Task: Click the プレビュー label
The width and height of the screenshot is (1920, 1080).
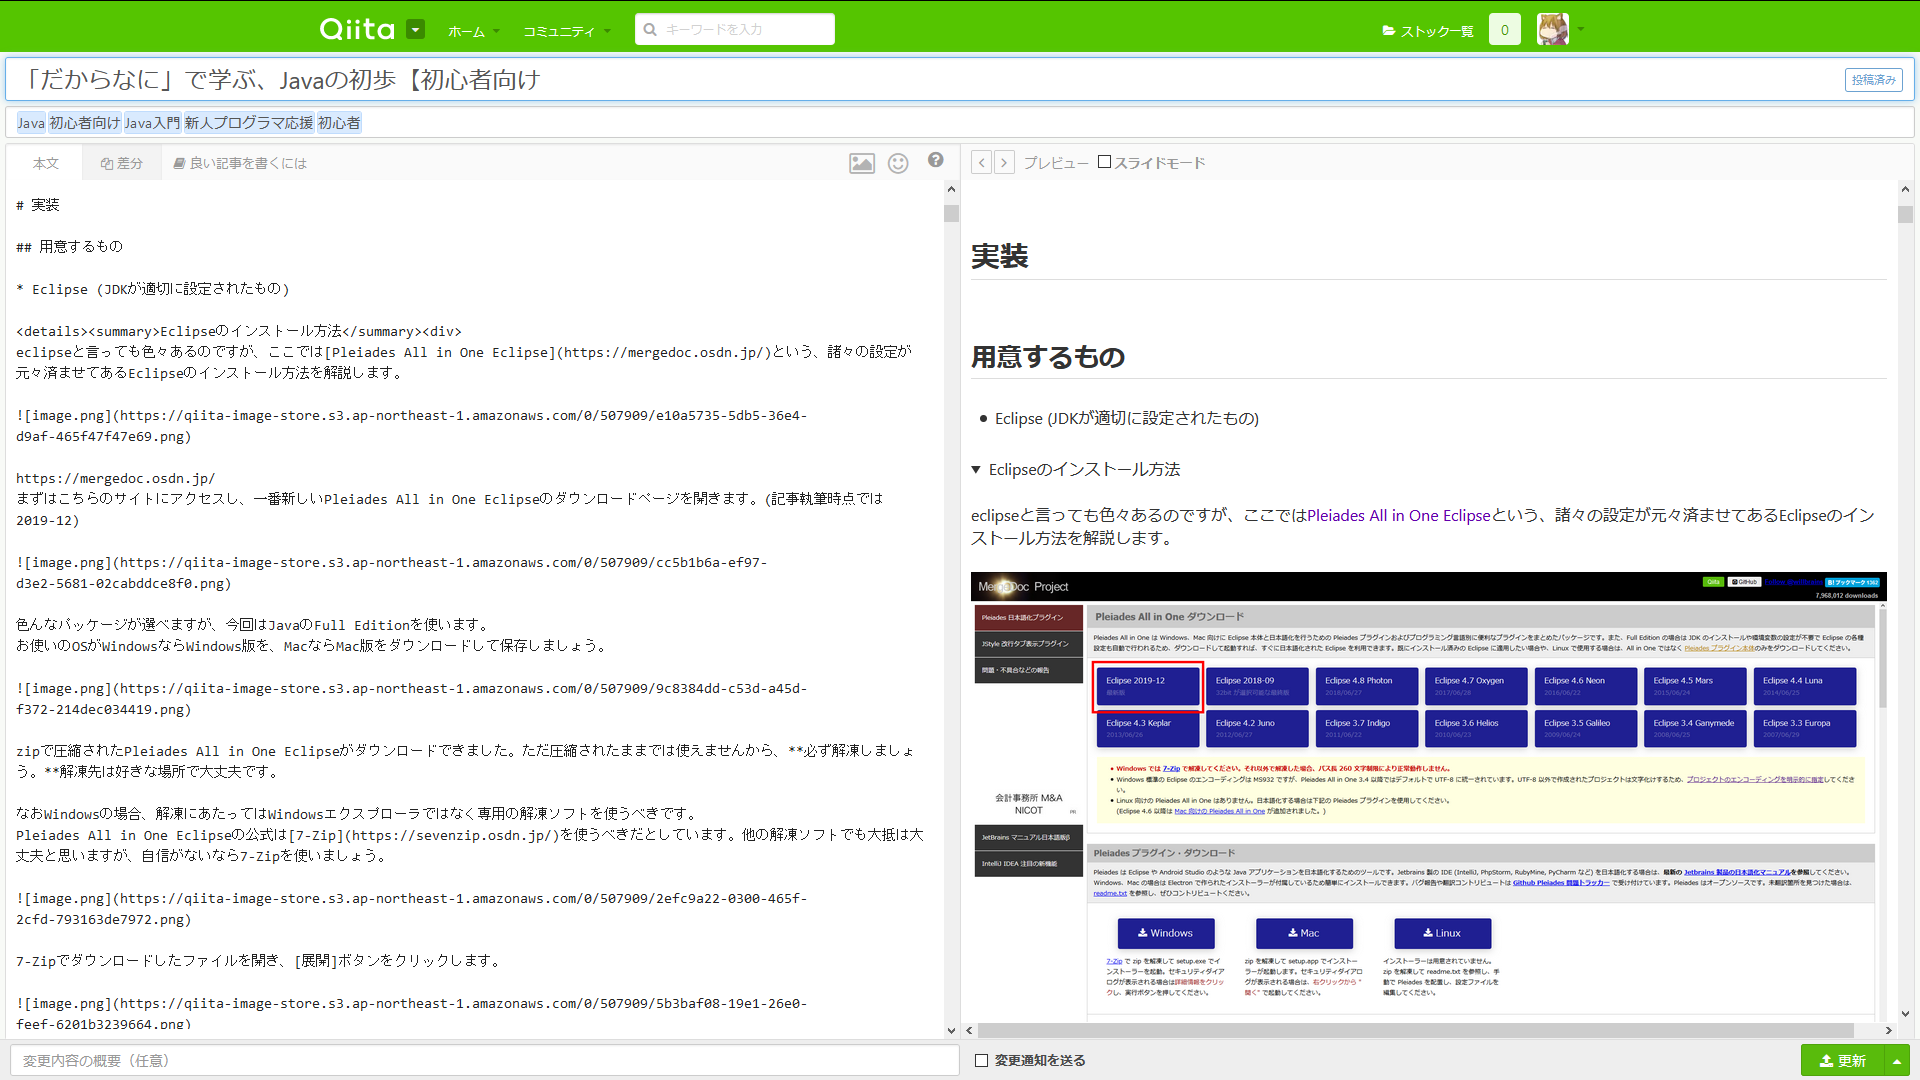Action: [1055, 163]
